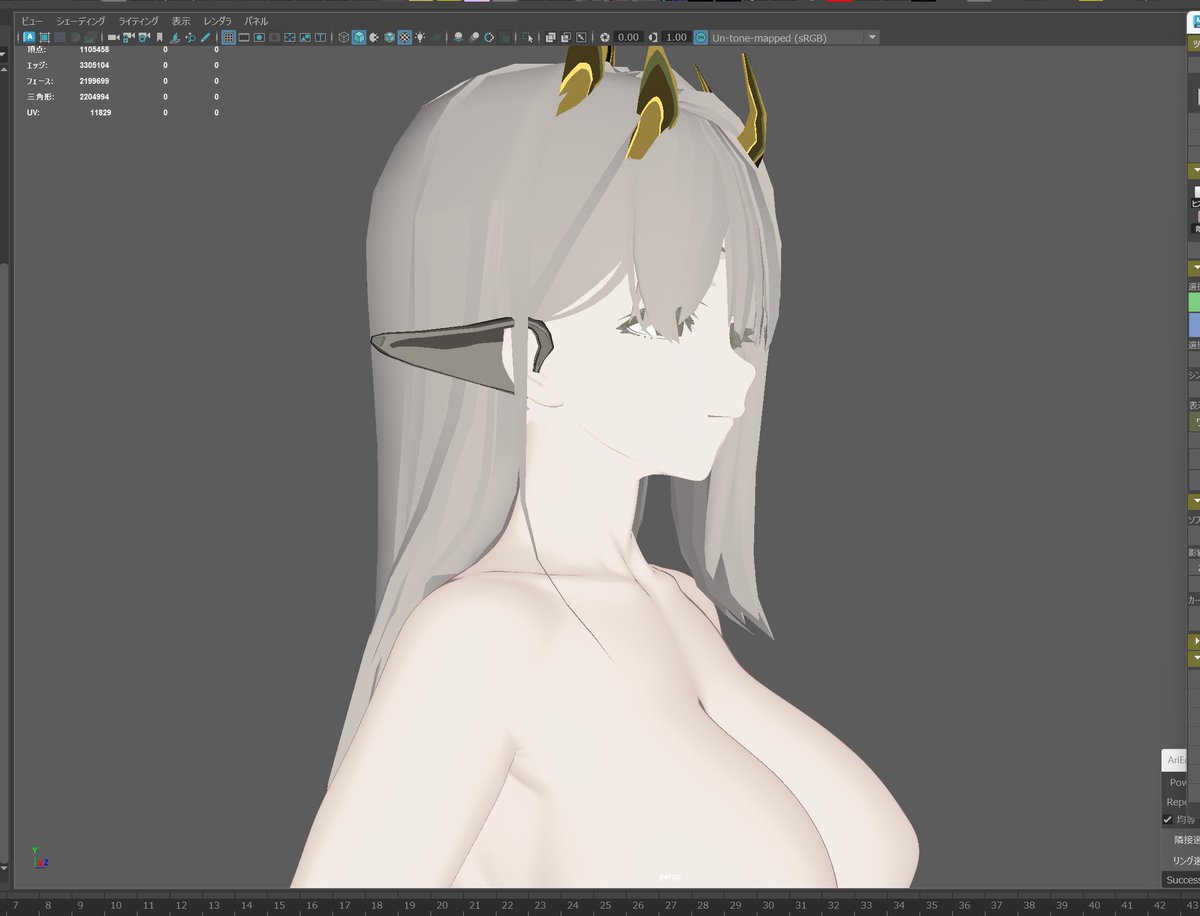Image resolution: width=1200 pixels, height=916 pixels.
Task: Click the exposure value field 0.00
Action: (x=629, y=37)
